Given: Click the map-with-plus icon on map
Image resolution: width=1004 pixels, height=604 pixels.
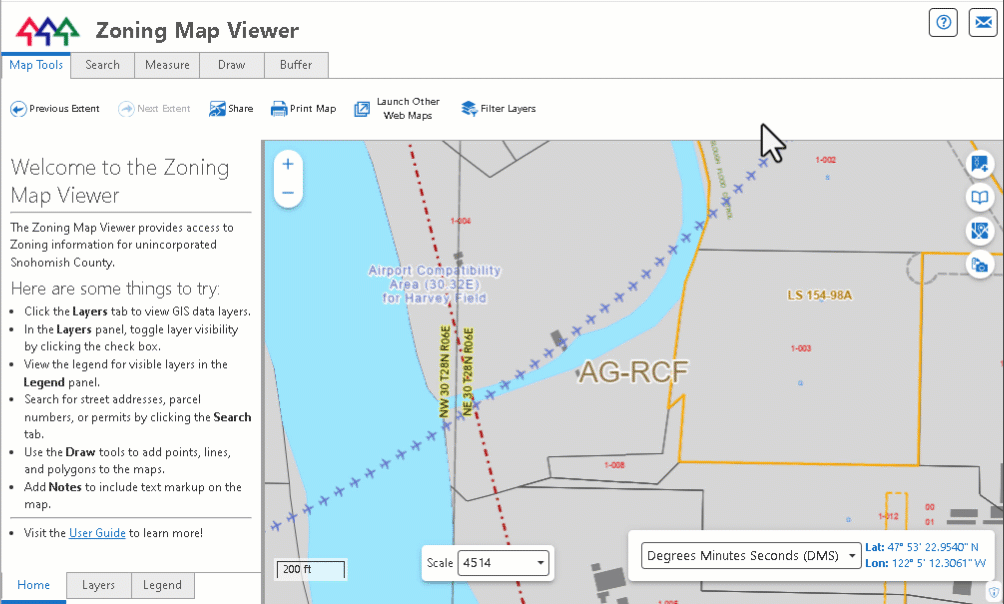Looking at the screenshot, I should click(x=980, y=164).
